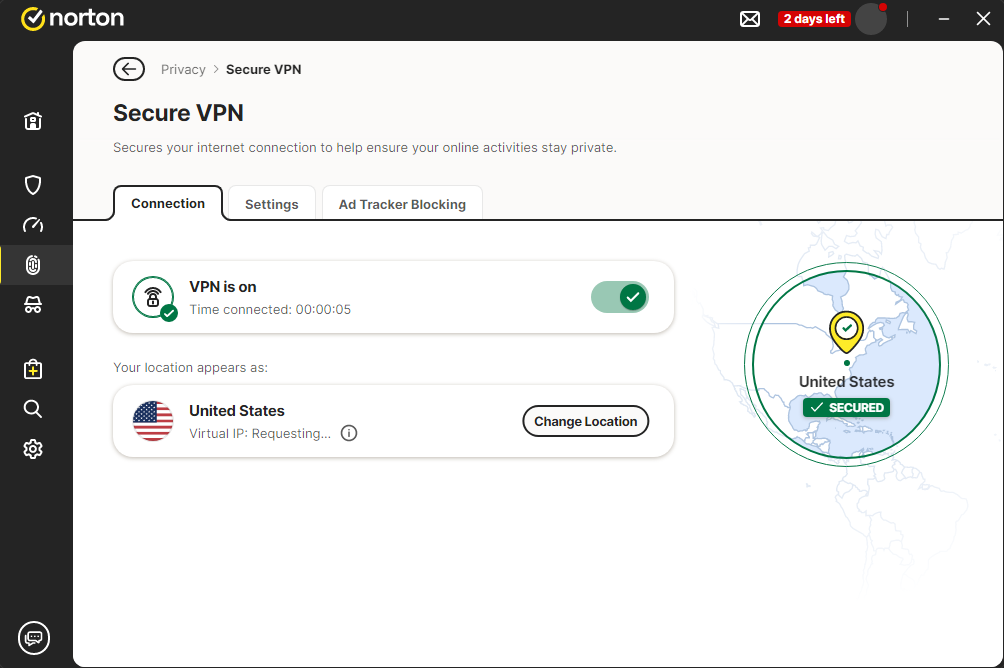The width and height of the screenshot is (1004, 668).
Task: Click the United States flag icon
Action: click(153, 421)
